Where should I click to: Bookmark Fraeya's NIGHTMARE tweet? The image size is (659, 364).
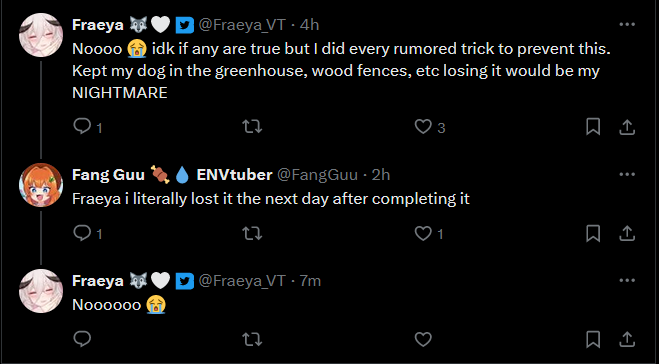593,127
